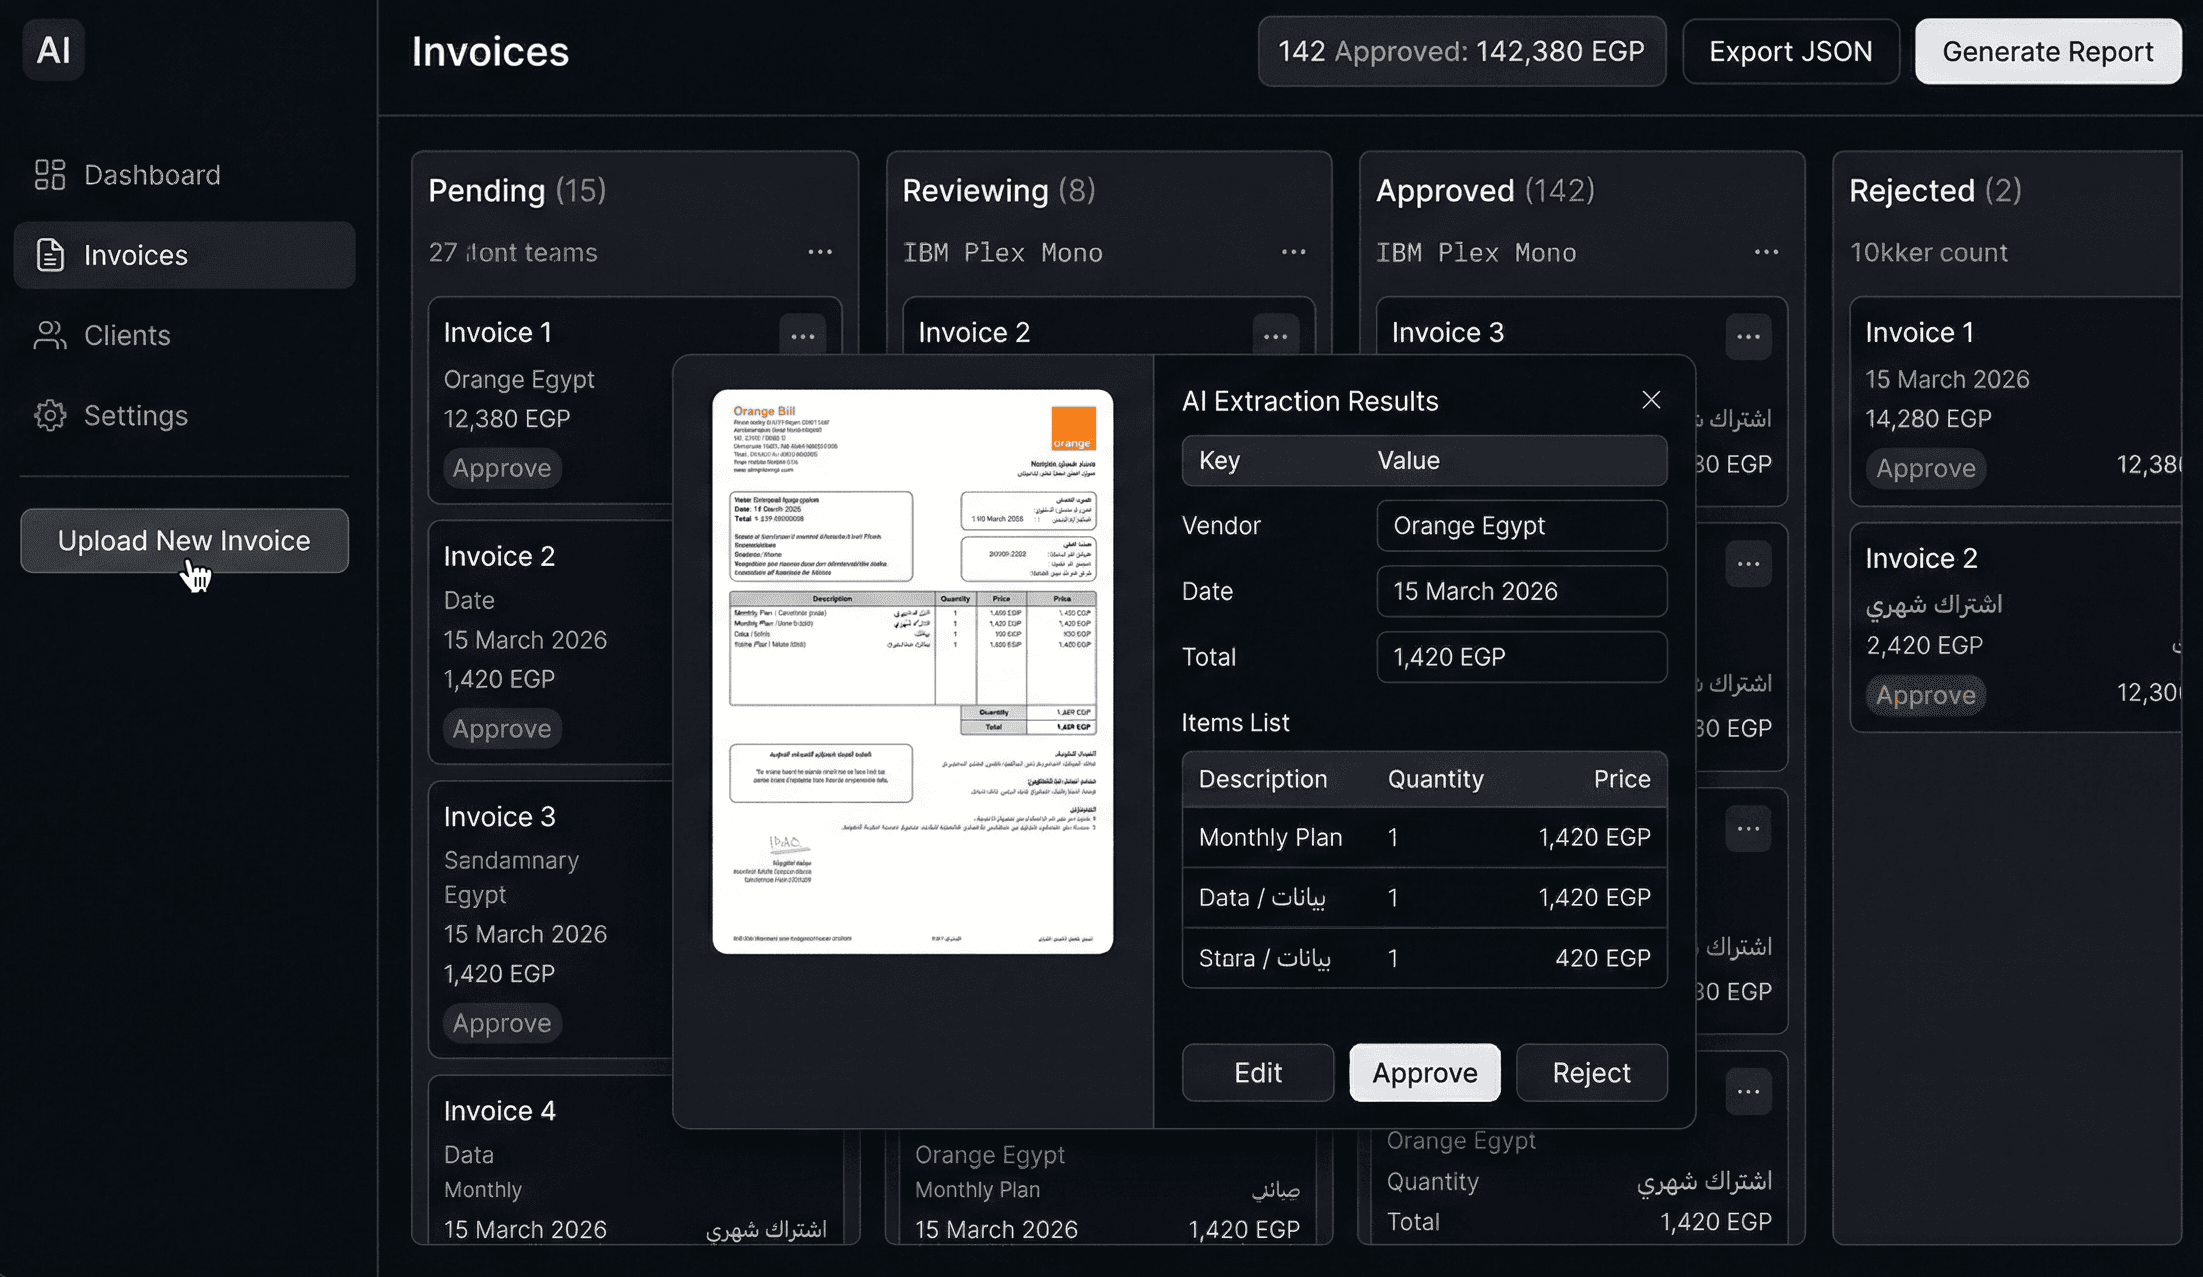2203x1277 pixels.
Task: Approve Rejected column Invoice 1
Action: coord(1926,468)
